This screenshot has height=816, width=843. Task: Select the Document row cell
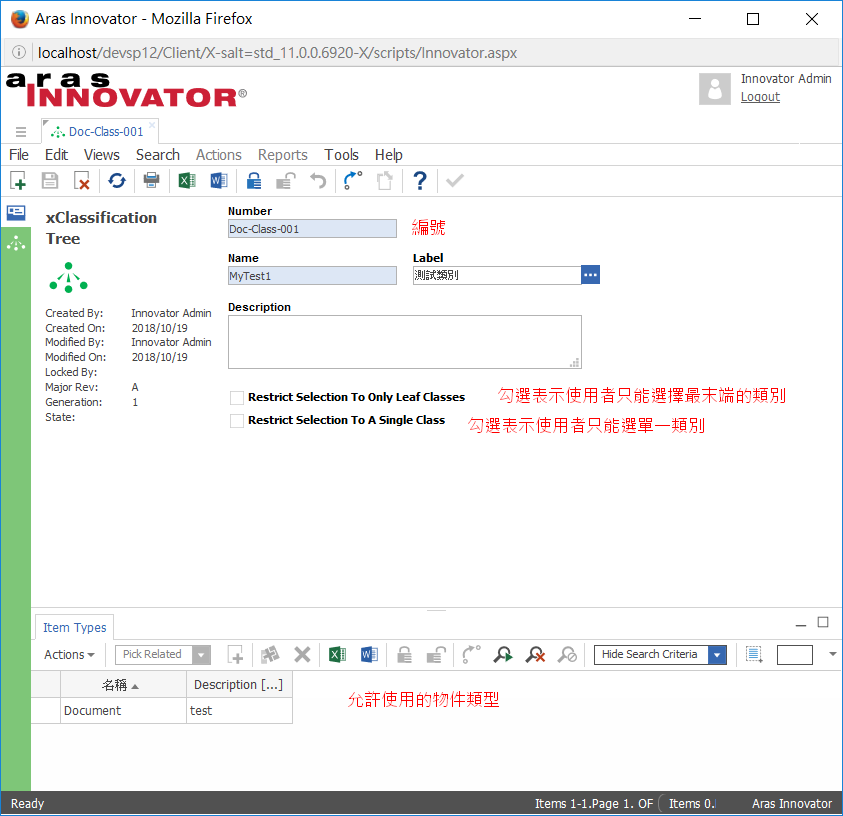pyautogui.click(x=123, y=711)
